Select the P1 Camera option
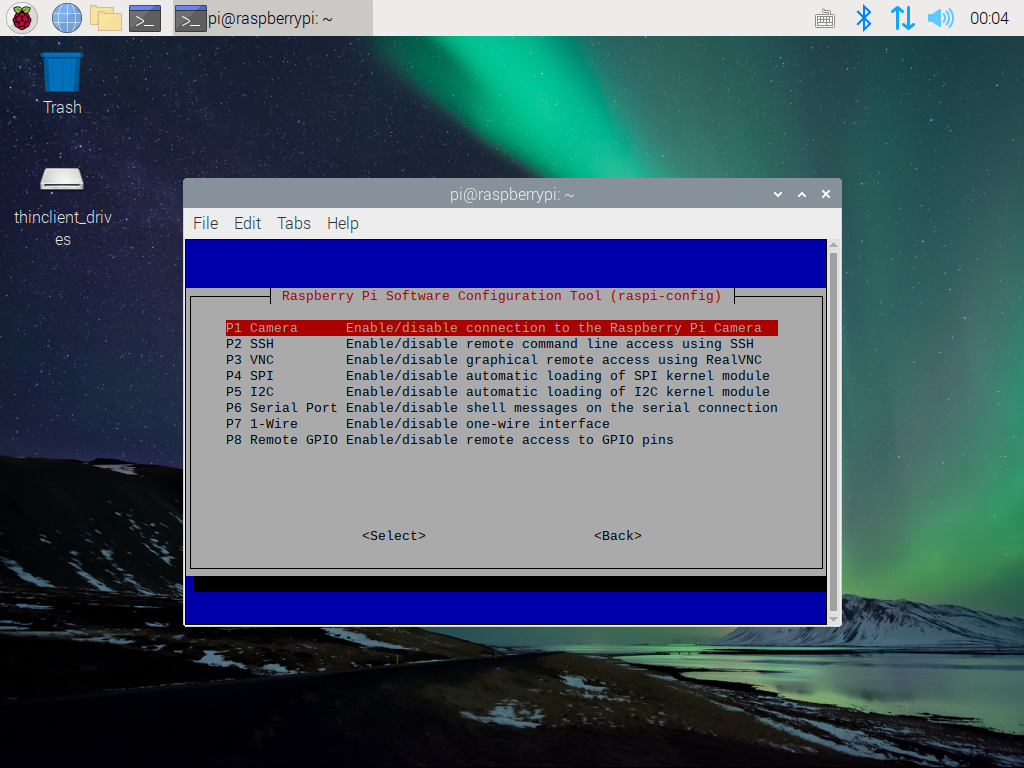 [x=502, y=328]
